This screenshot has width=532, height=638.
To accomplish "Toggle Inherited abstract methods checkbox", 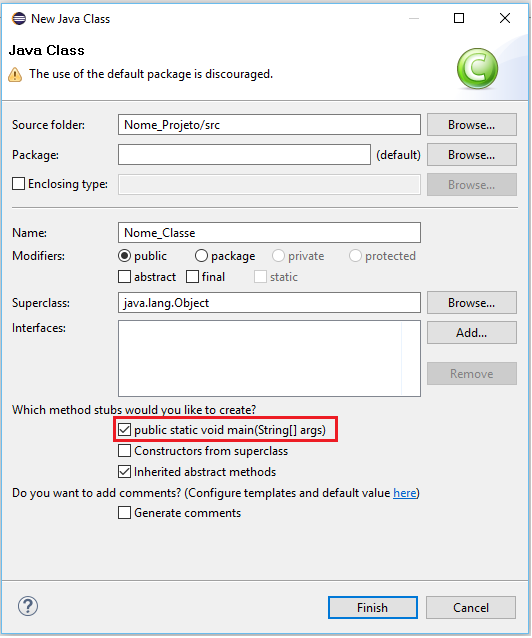I will [x=125, y=472].
